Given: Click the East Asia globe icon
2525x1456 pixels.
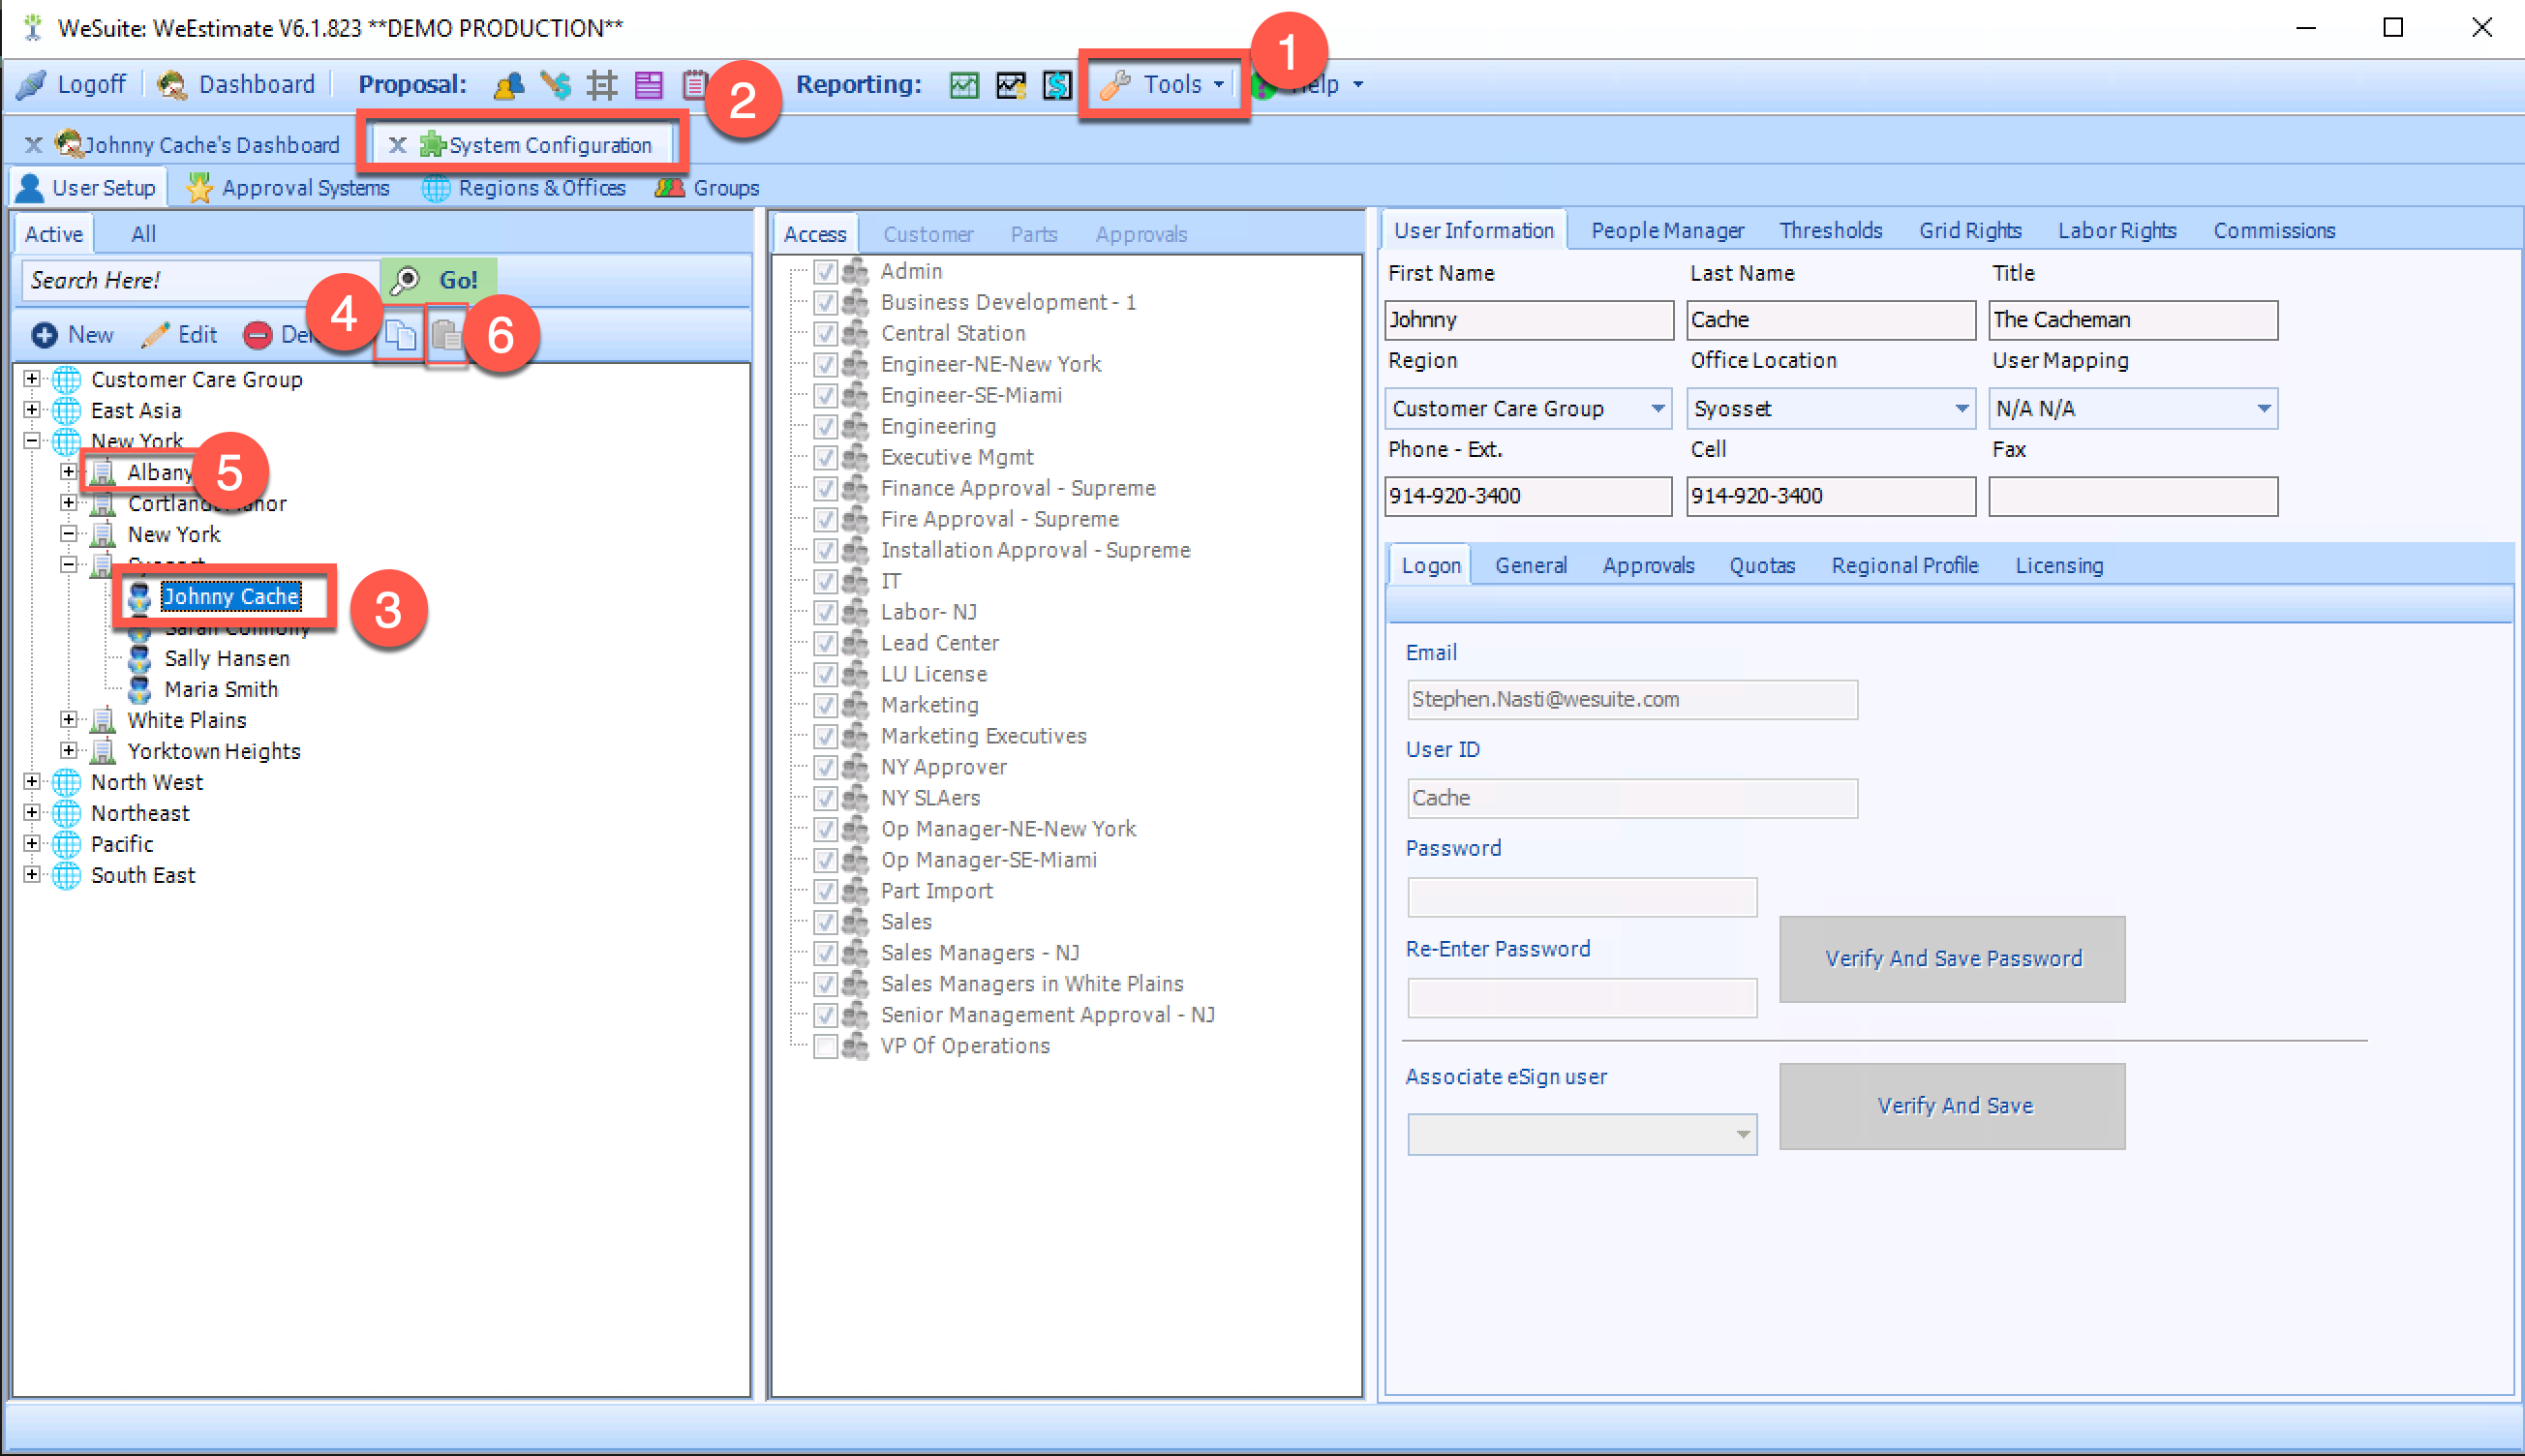Looking at the screenshot, I should (67, 411).
